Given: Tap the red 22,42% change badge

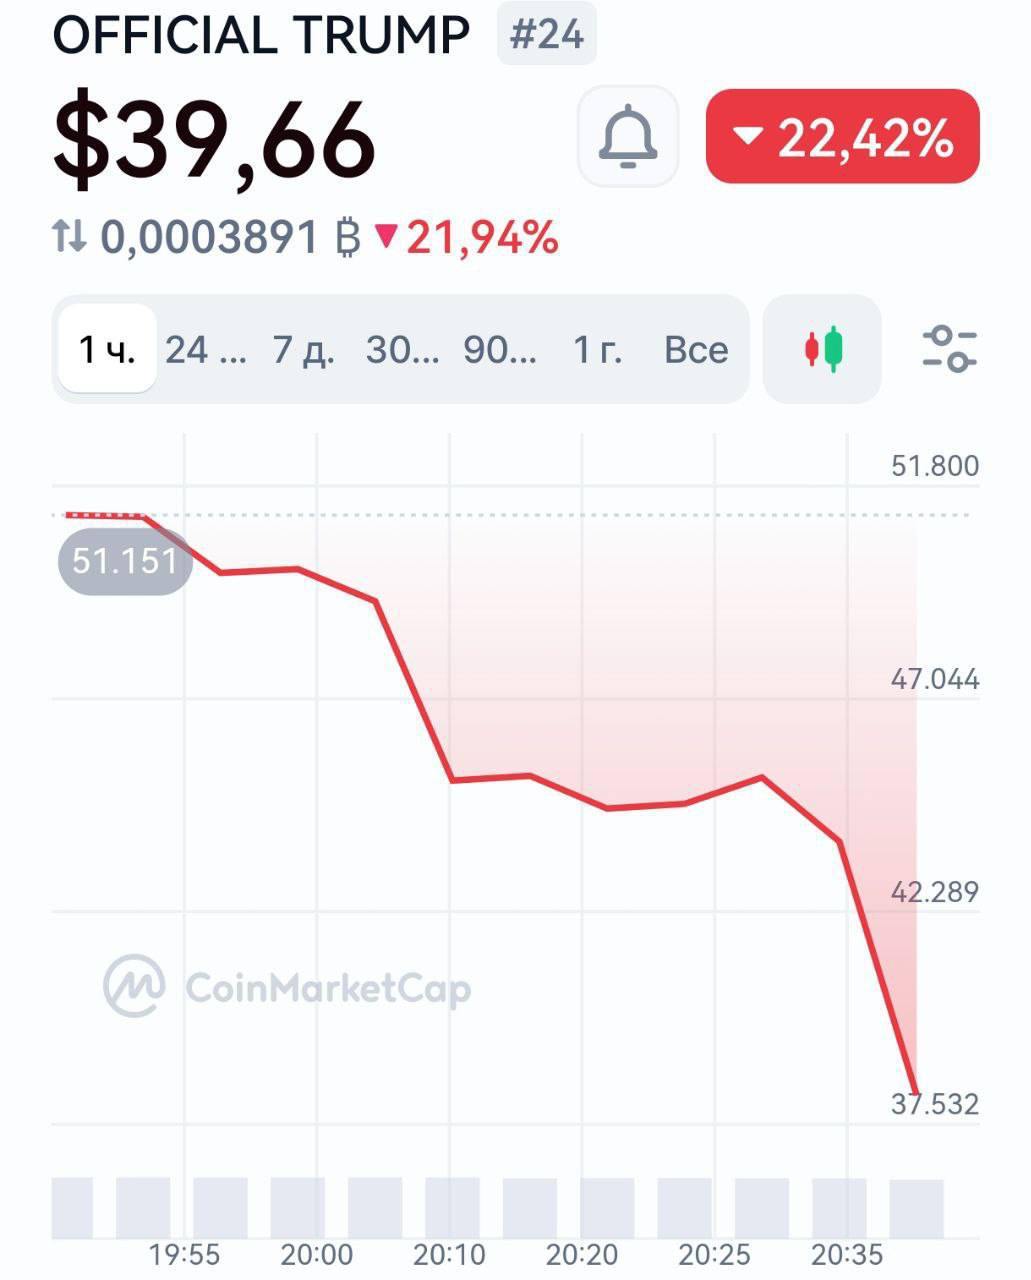Looking at the screenshot, I should click(x=842, y=137).
